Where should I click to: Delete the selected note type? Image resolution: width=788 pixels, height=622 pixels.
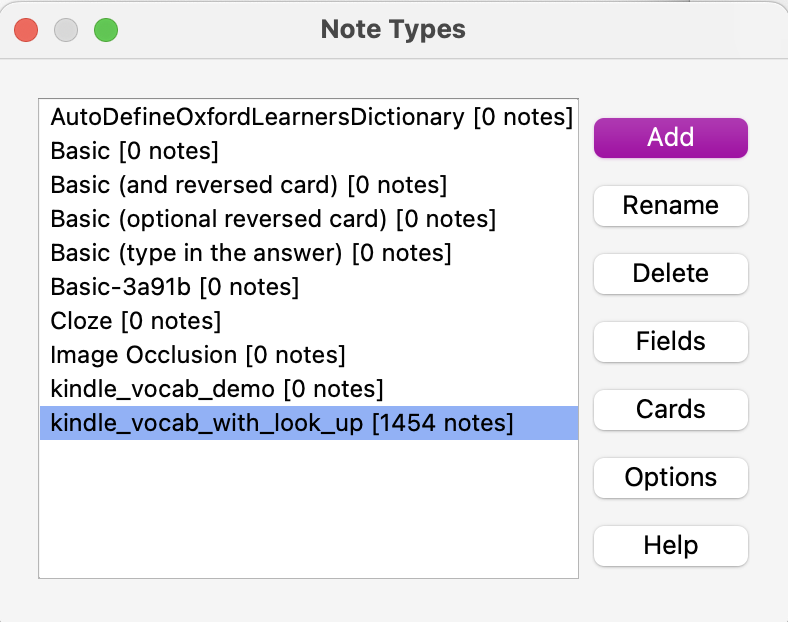click(x=670, y=274)
